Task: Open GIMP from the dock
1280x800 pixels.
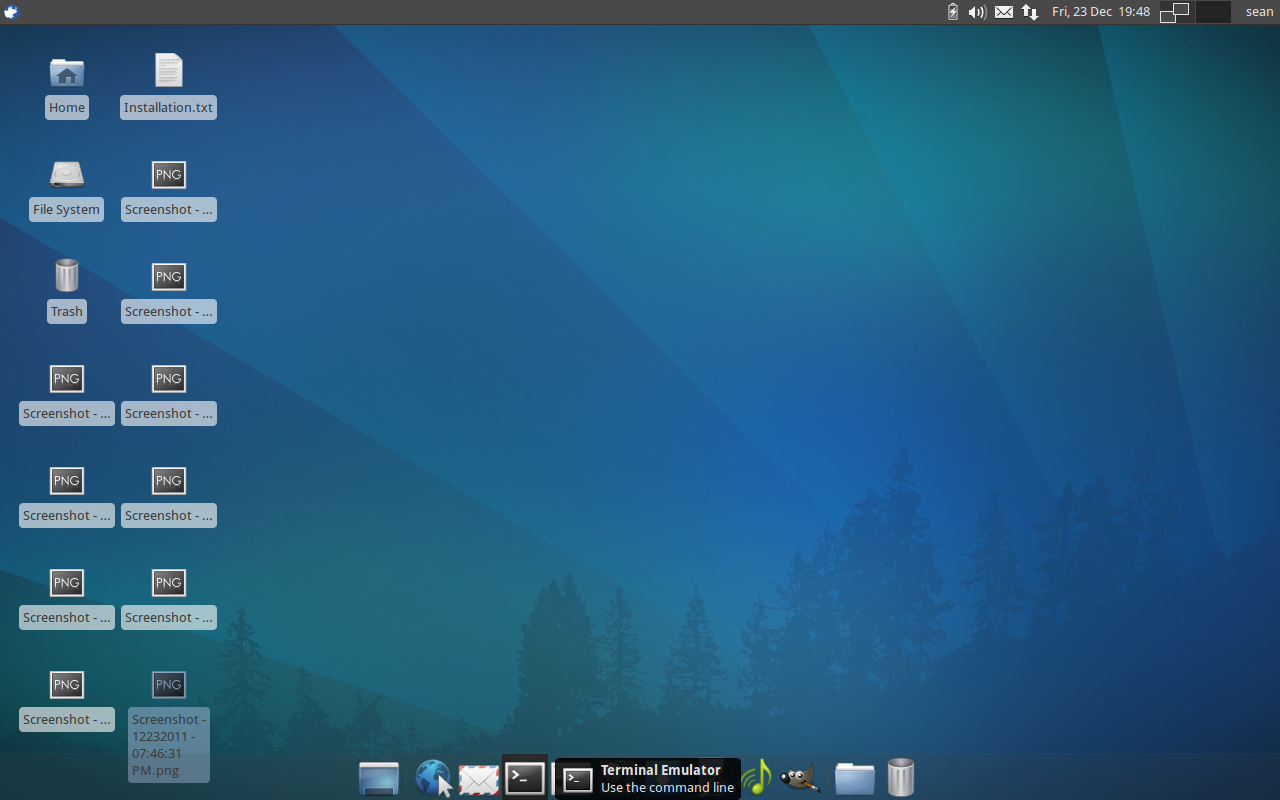Action: coord(799,777)
